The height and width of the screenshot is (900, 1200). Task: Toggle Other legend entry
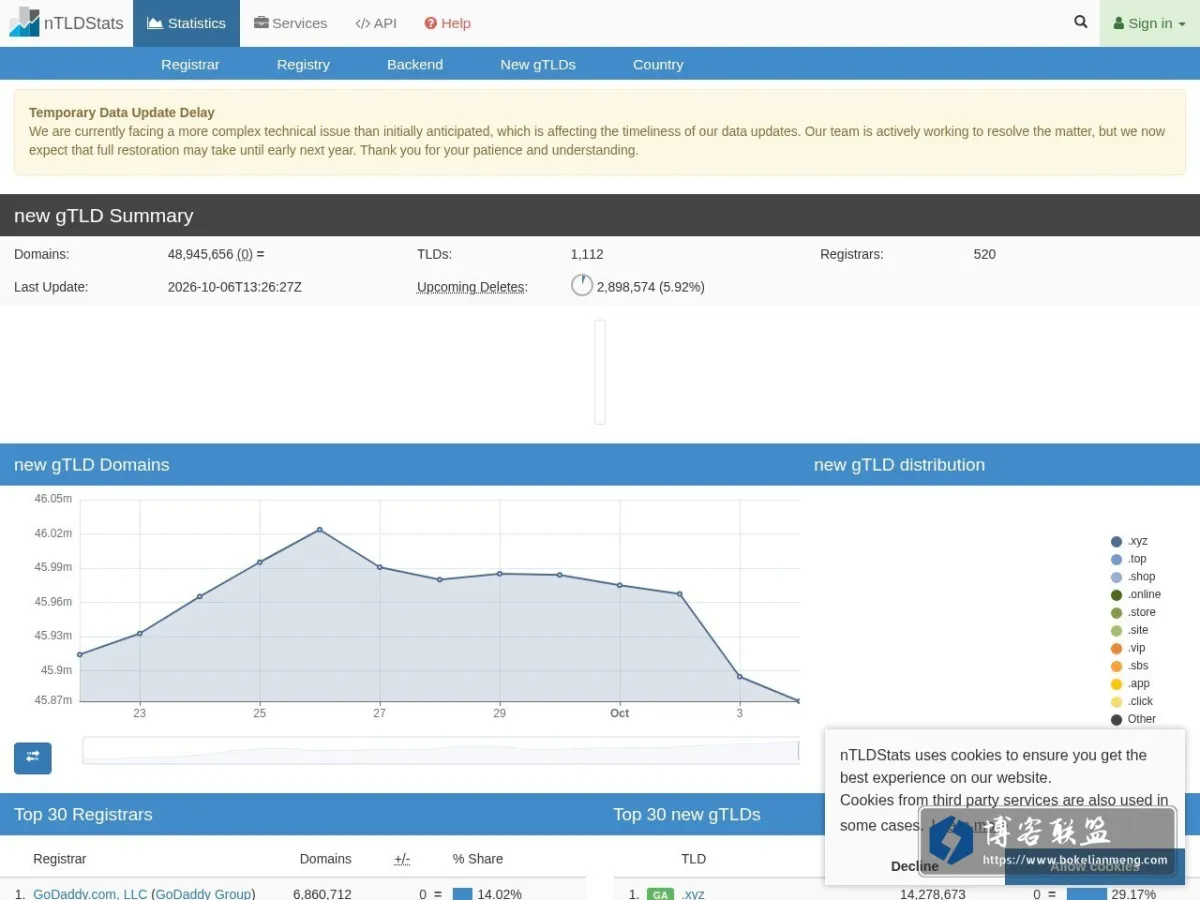(x=1133, y=719)
